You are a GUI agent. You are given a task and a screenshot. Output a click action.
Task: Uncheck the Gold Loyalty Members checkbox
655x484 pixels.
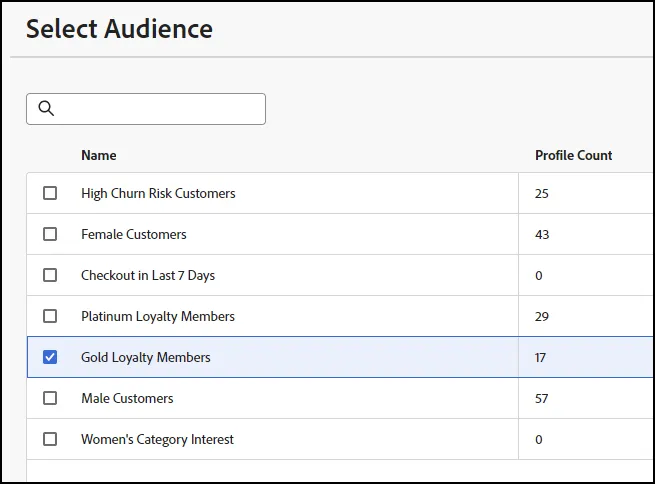[x=50, y=357]
